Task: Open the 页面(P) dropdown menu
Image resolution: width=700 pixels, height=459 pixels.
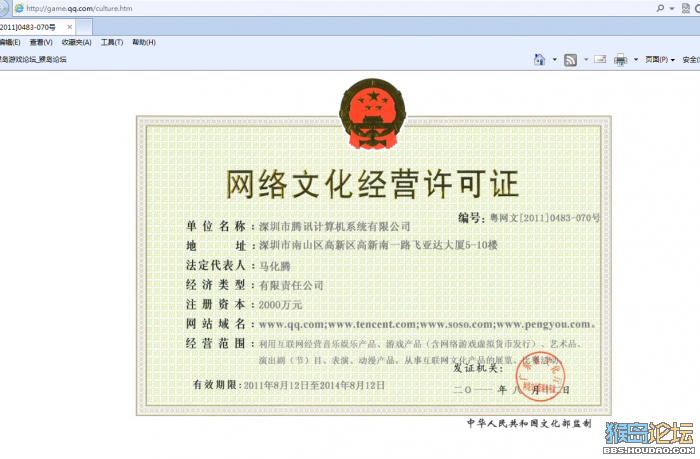Action: 660,59
